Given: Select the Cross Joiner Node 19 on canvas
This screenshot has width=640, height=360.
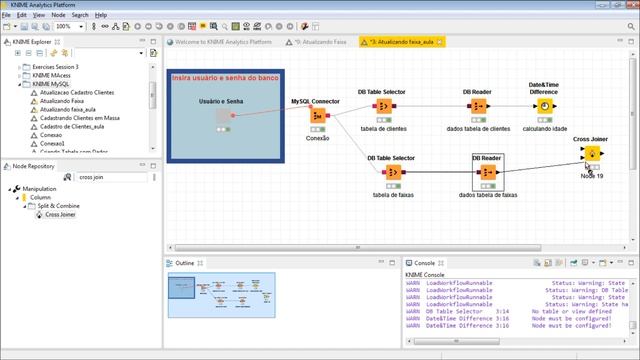Looking at the screenshot, I should point(592,153).
